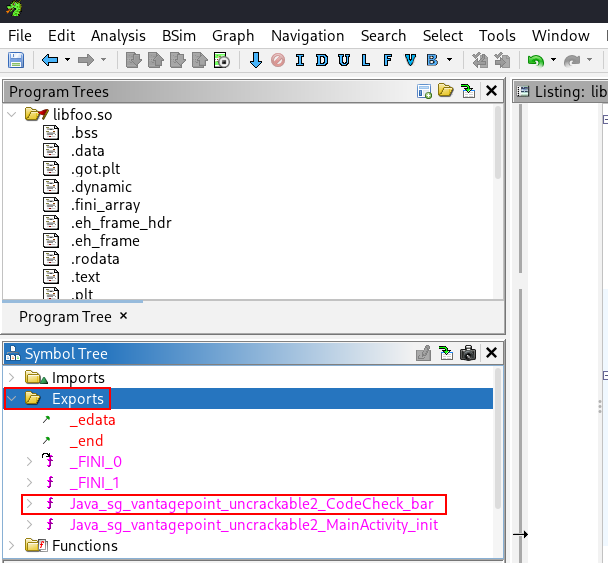Image resolution: width=608 pixels, height=563 pixels.
Task: Open the bookmark type dropdown arrow
Action: tap(449, 60)
